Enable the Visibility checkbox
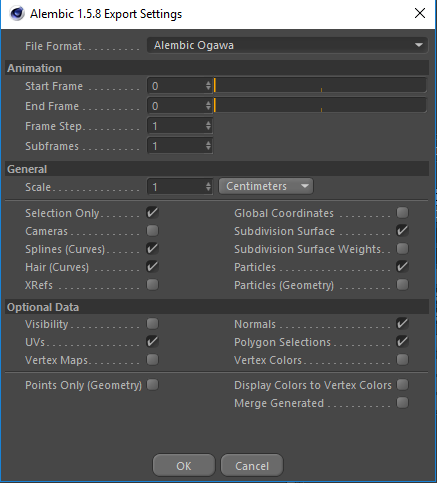The image size is (437, 483). pyautogui.click(x=152, y=324)
